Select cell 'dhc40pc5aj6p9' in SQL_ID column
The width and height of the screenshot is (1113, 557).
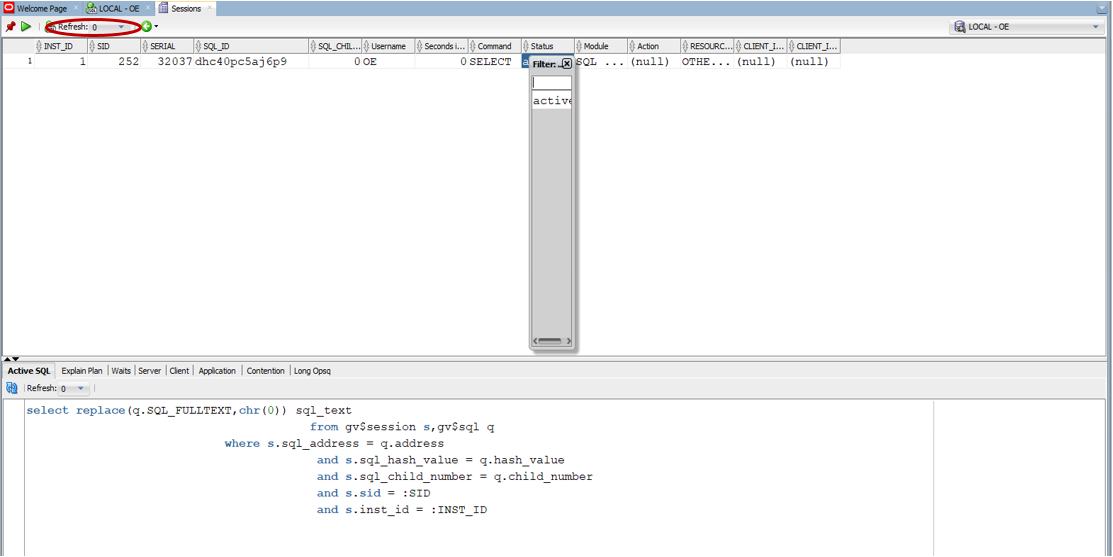pos(251,62)
